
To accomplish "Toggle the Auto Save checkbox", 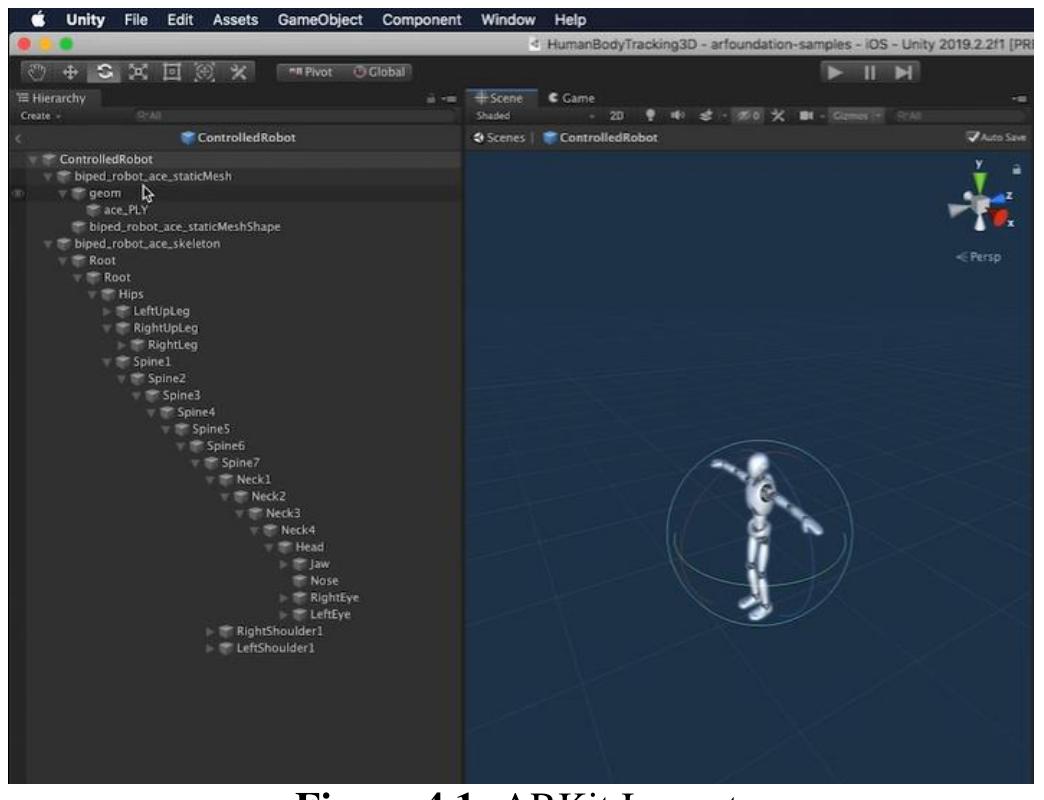I will click(973, 137).
